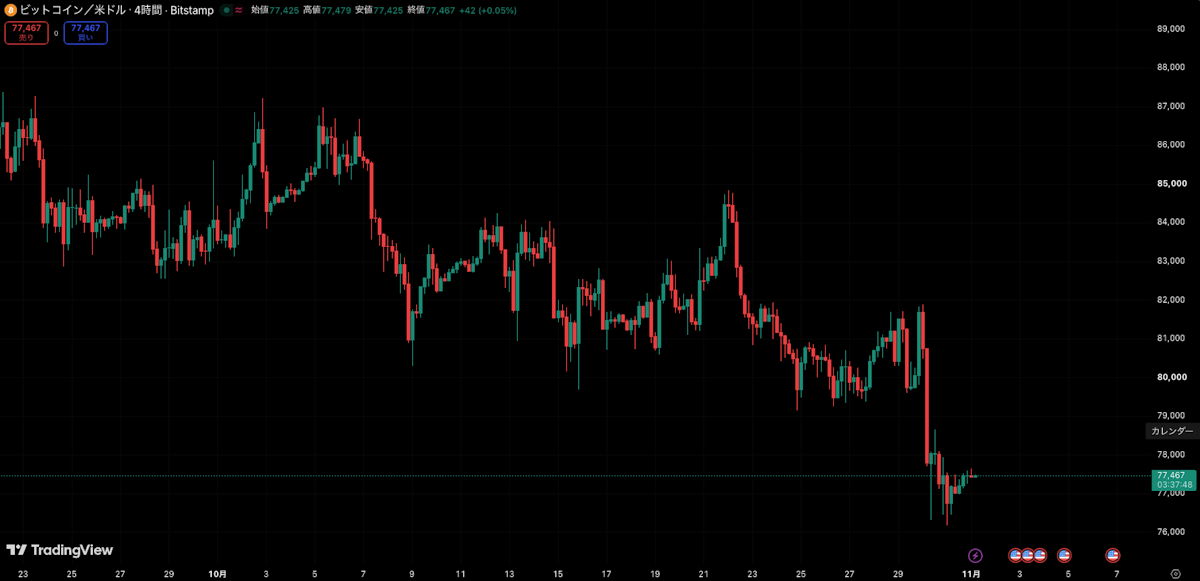Click the red 売り sell button

25,32
